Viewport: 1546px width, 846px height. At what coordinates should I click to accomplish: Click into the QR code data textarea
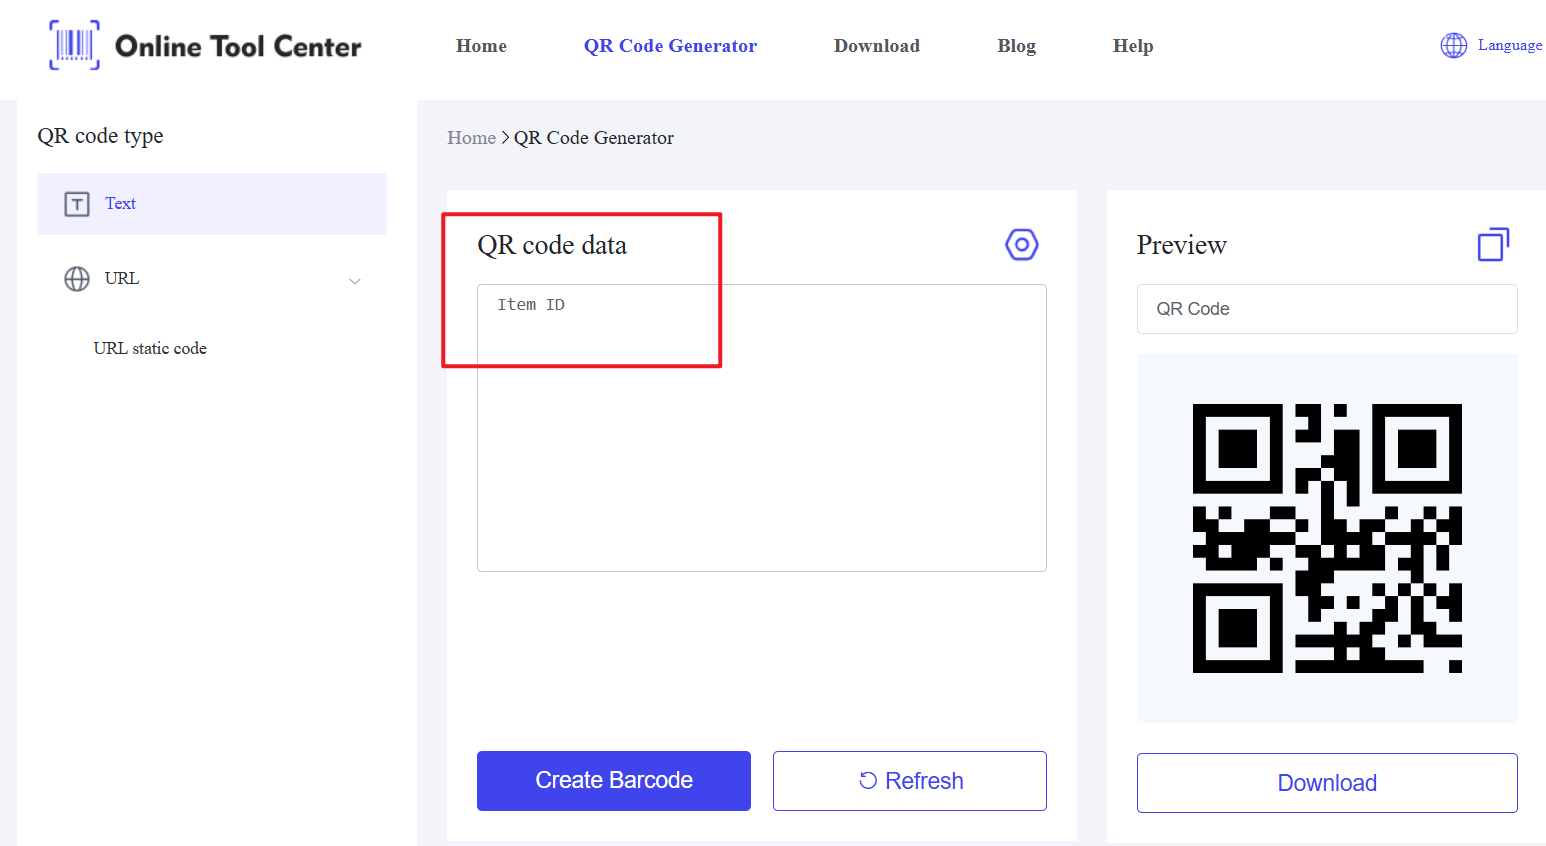[x=762, y=428]
